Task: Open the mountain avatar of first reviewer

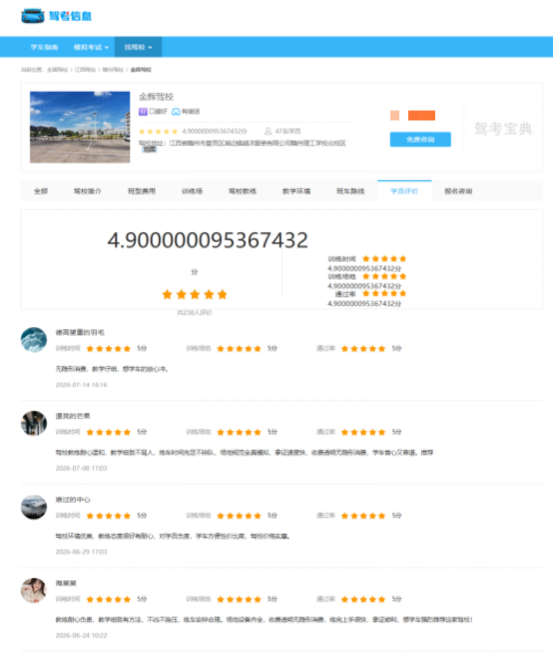Action: click(x=34, y=340)
